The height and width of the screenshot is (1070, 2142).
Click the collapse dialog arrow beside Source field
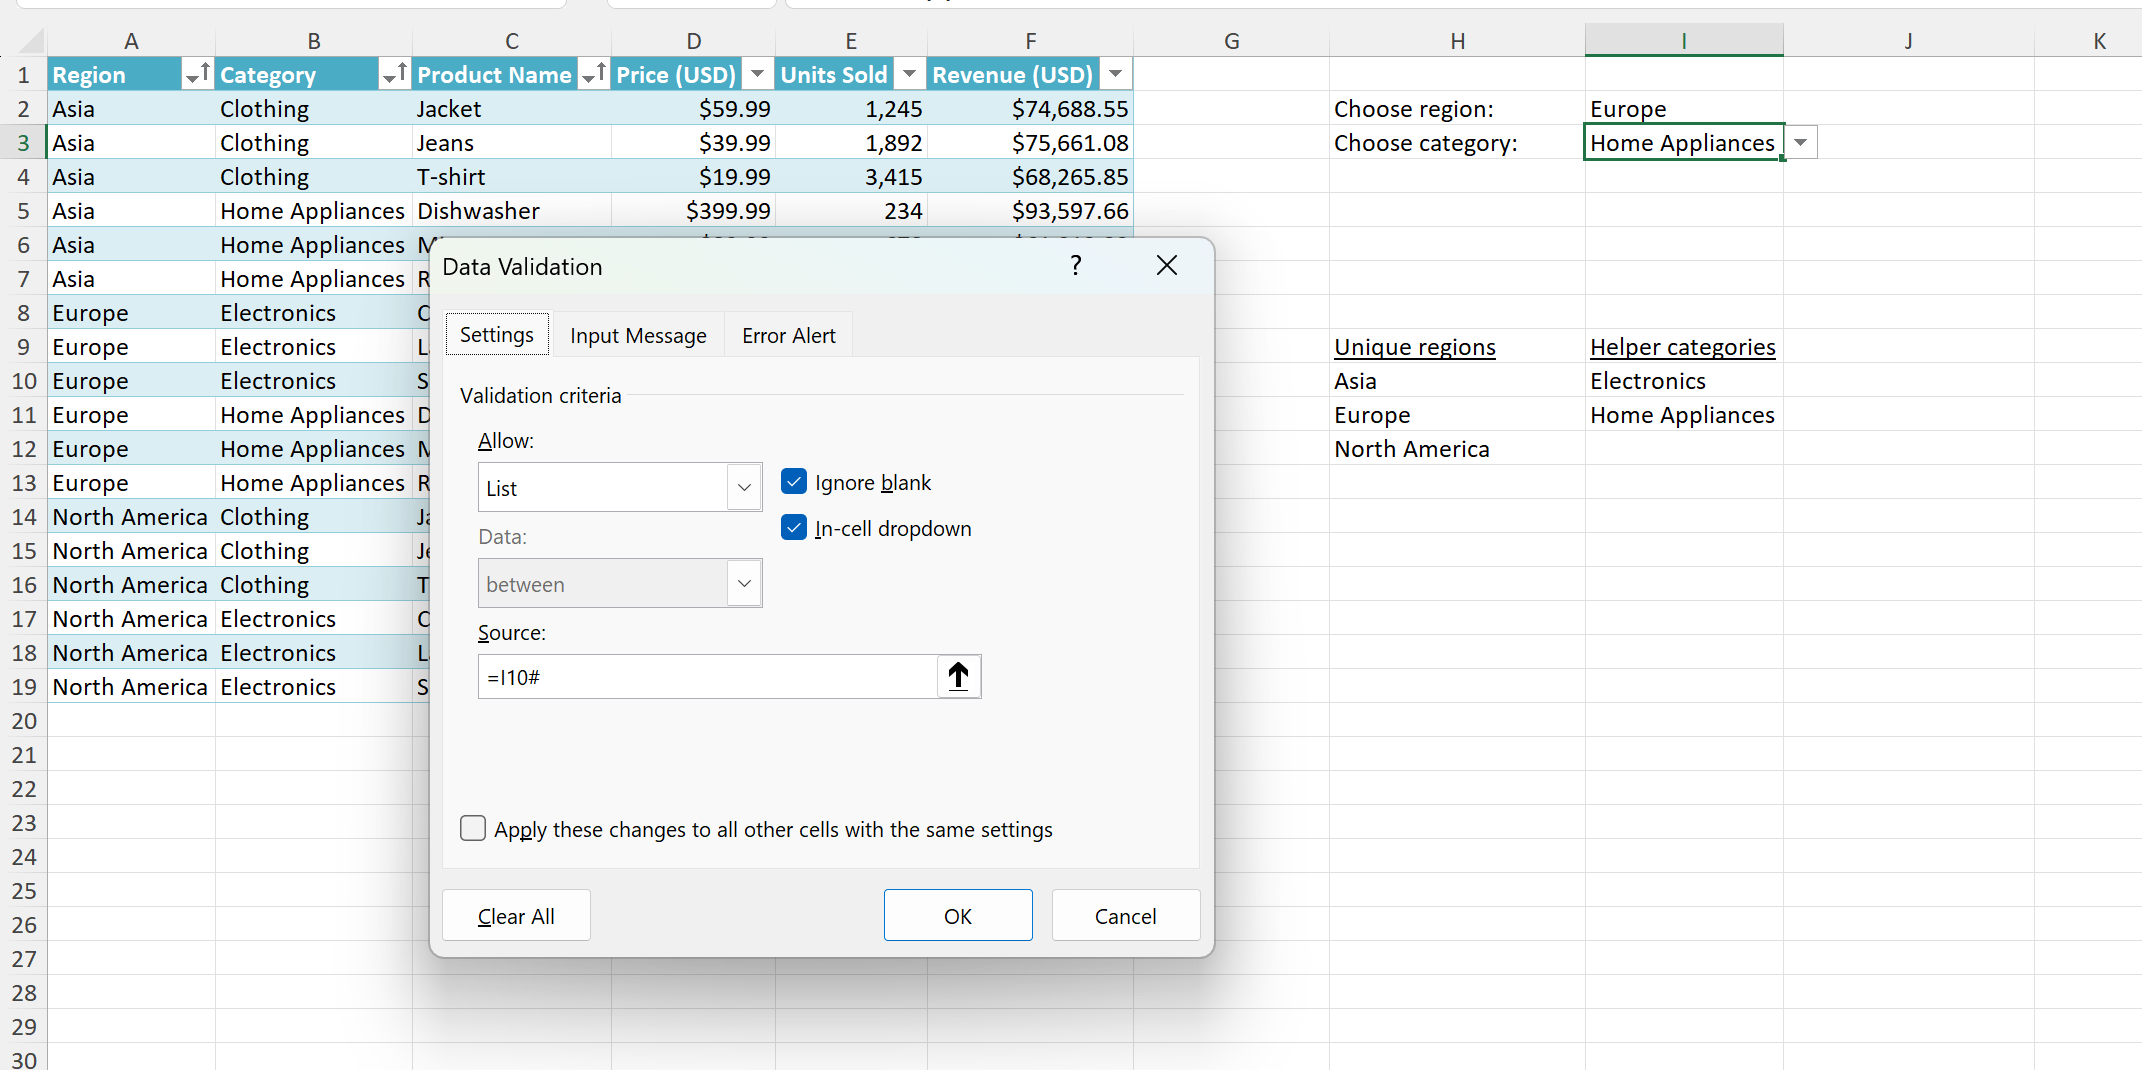coord(958,677)
